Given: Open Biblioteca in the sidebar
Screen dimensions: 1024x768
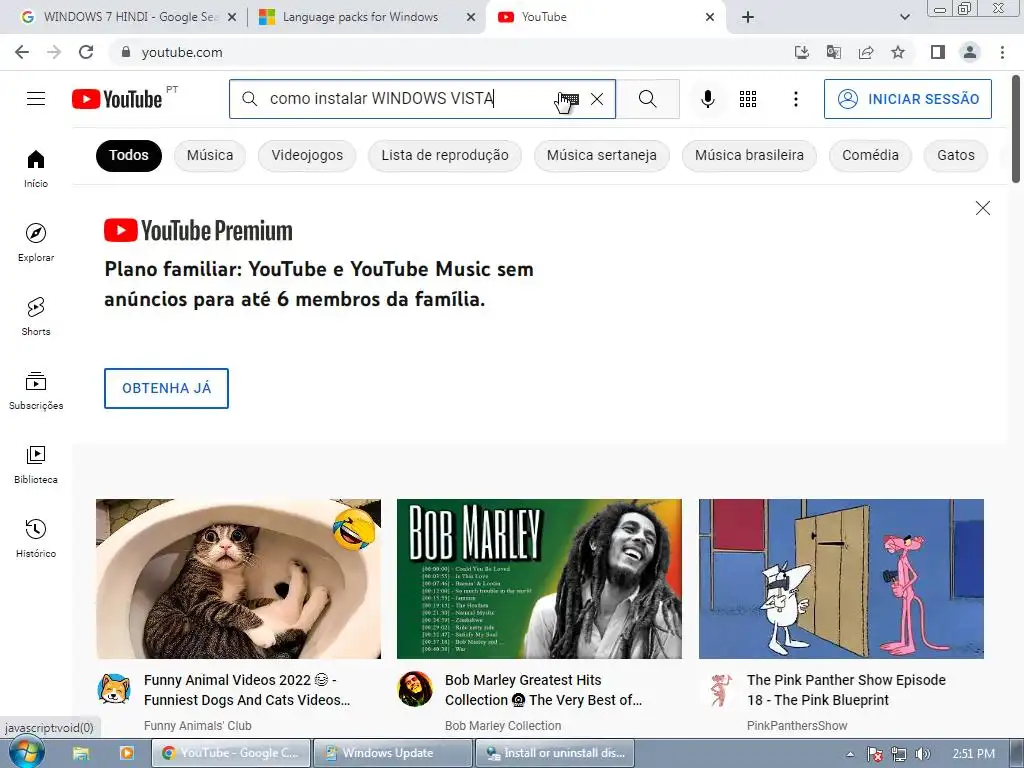Looking at the screenshot, I should point(36,464).
